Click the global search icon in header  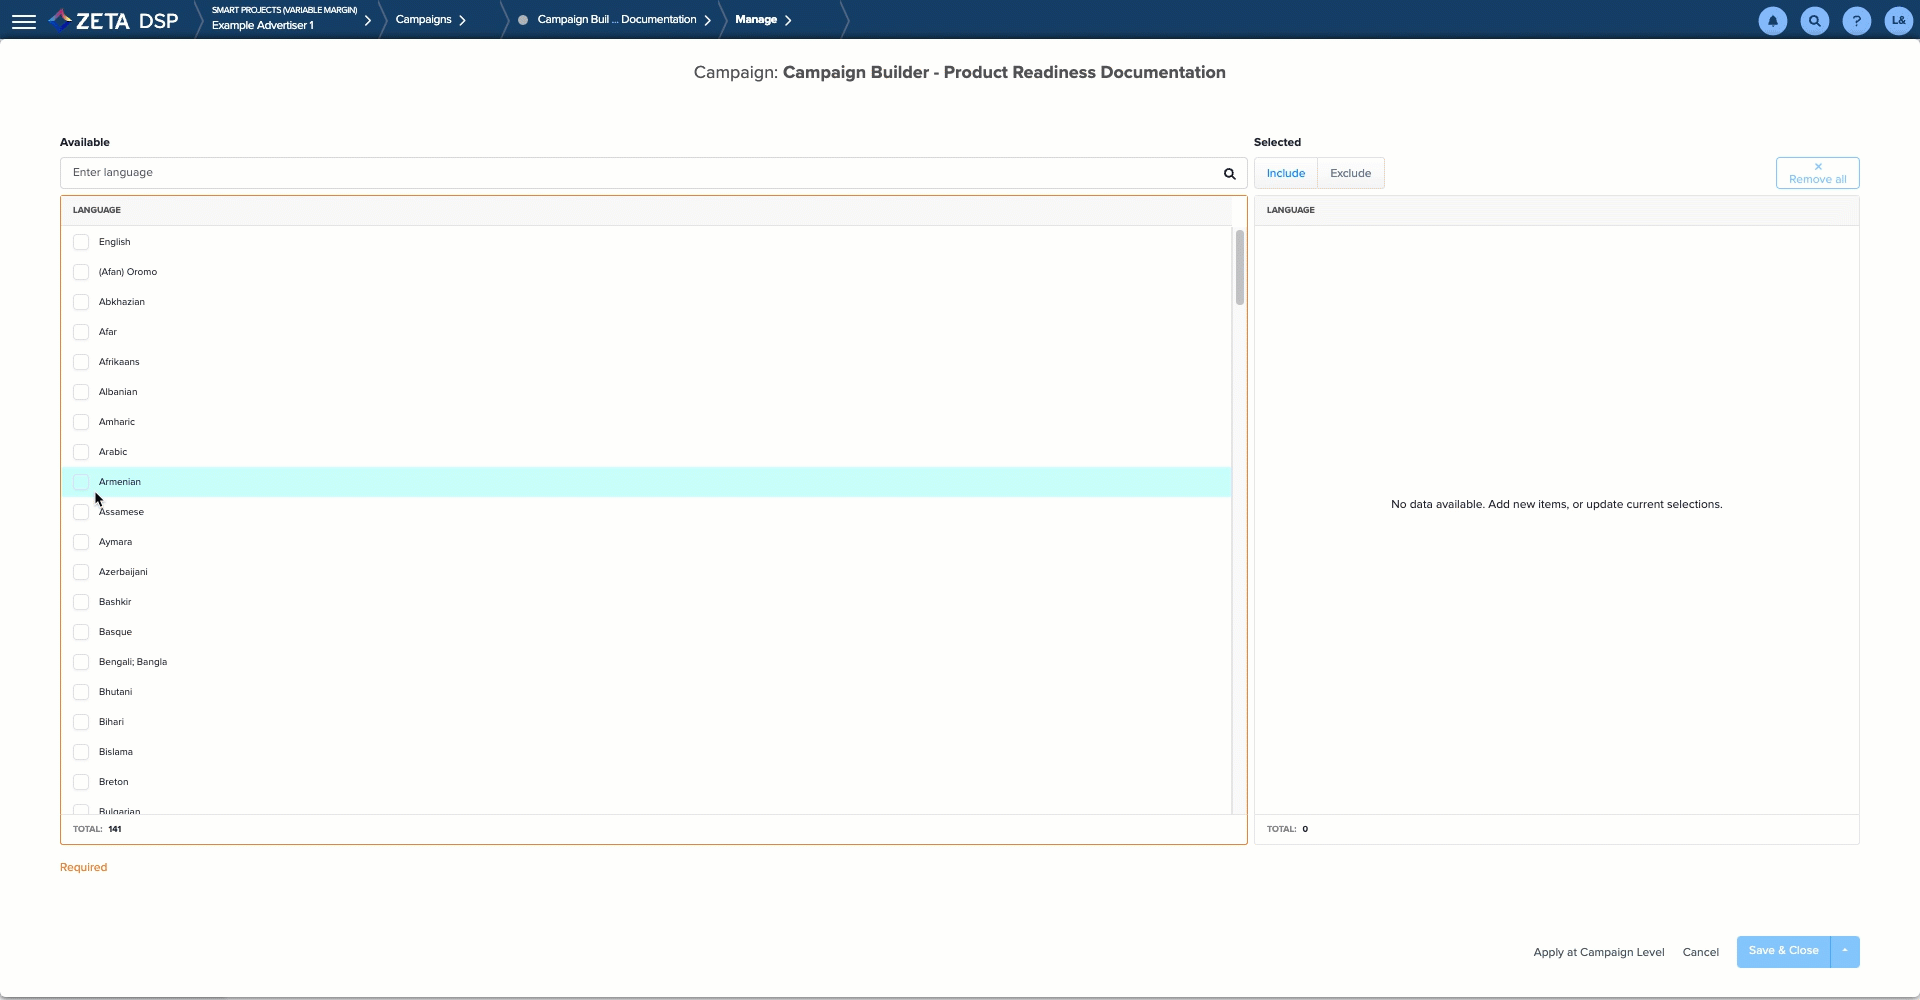1814,21
